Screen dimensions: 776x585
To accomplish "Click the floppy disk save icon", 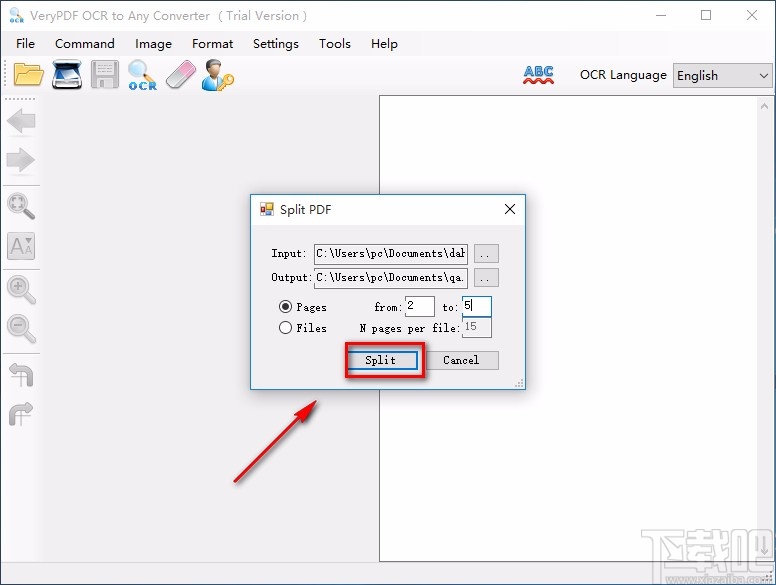I will click(x=105, y=75).
